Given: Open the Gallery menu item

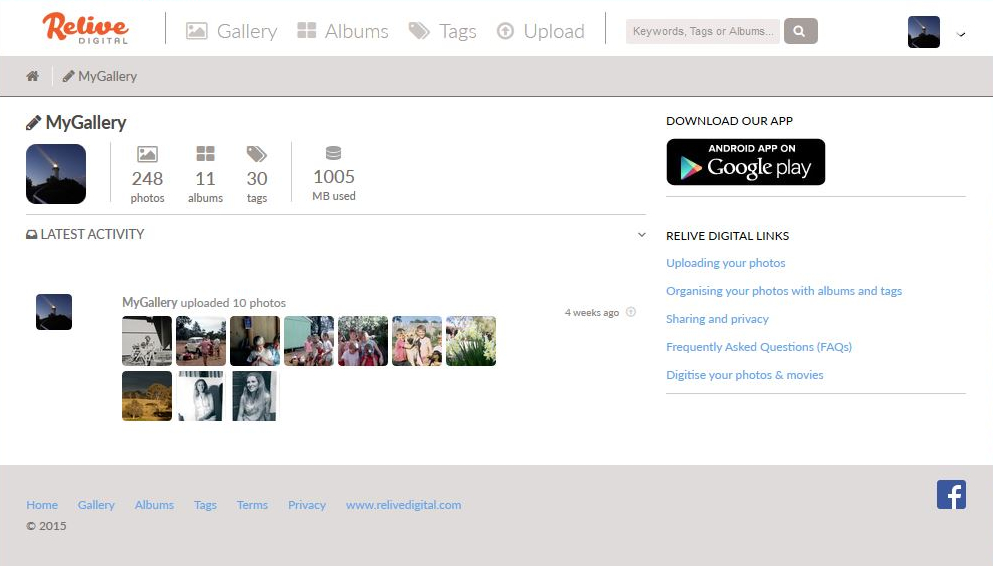Looking at the screenshot, I should coord(231,31).
